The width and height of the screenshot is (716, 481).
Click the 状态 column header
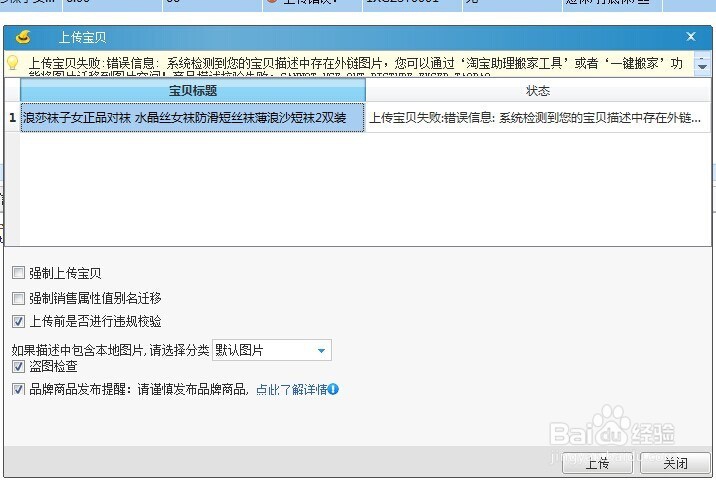point(538,90)
